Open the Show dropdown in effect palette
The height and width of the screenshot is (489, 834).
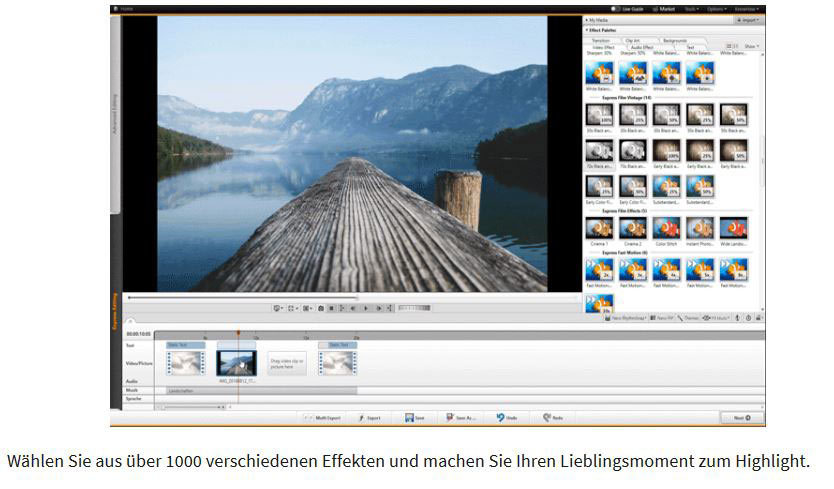pyautogui.click(x=752, y=47)
